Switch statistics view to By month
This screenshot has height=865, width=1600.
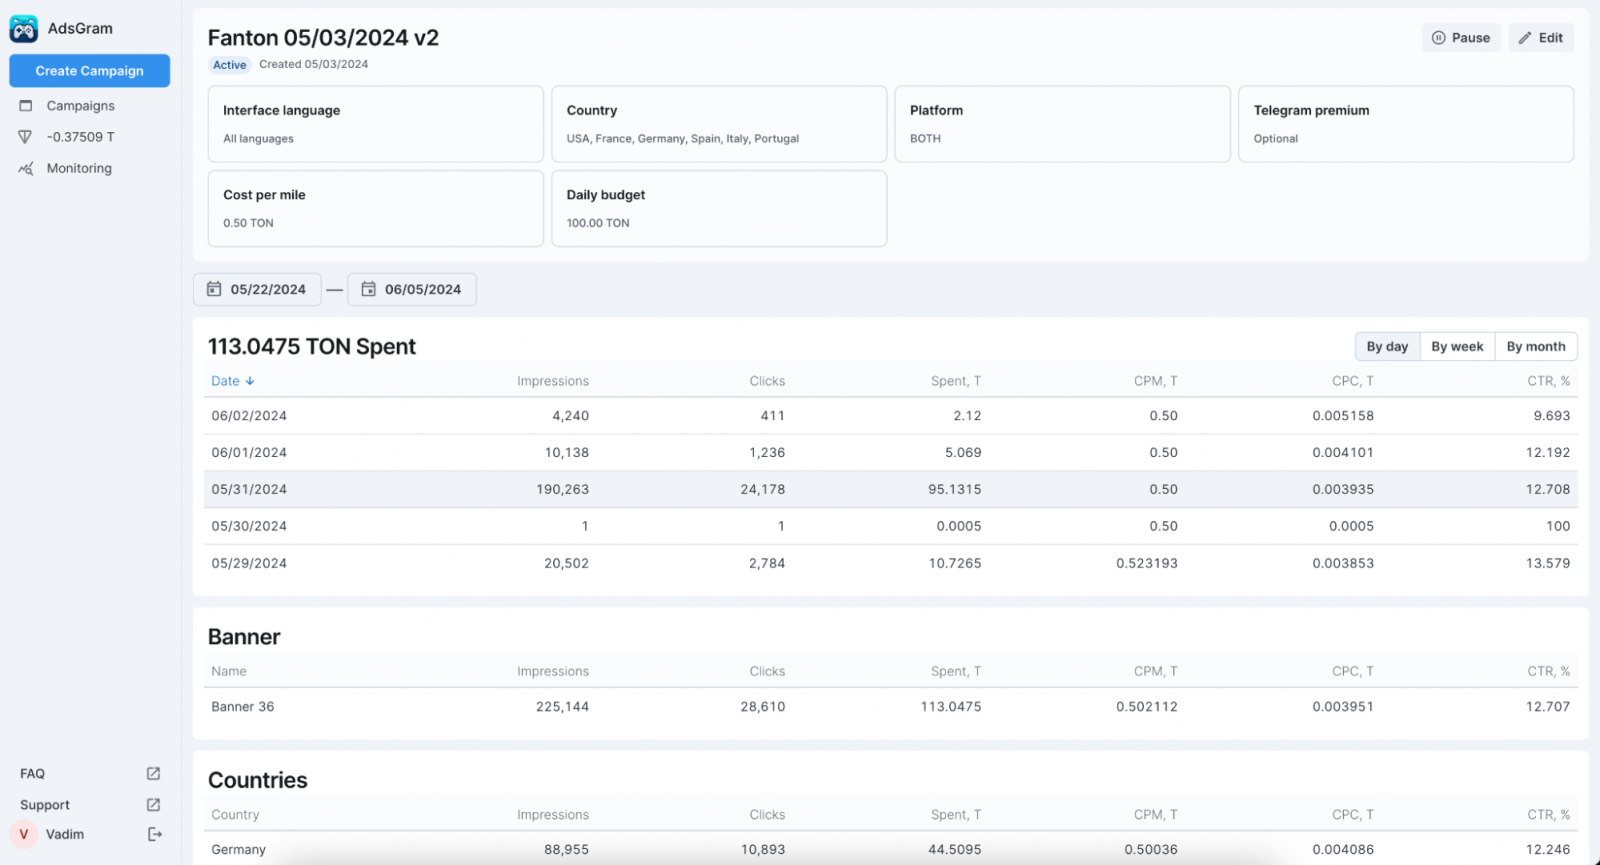(1535, 347)
